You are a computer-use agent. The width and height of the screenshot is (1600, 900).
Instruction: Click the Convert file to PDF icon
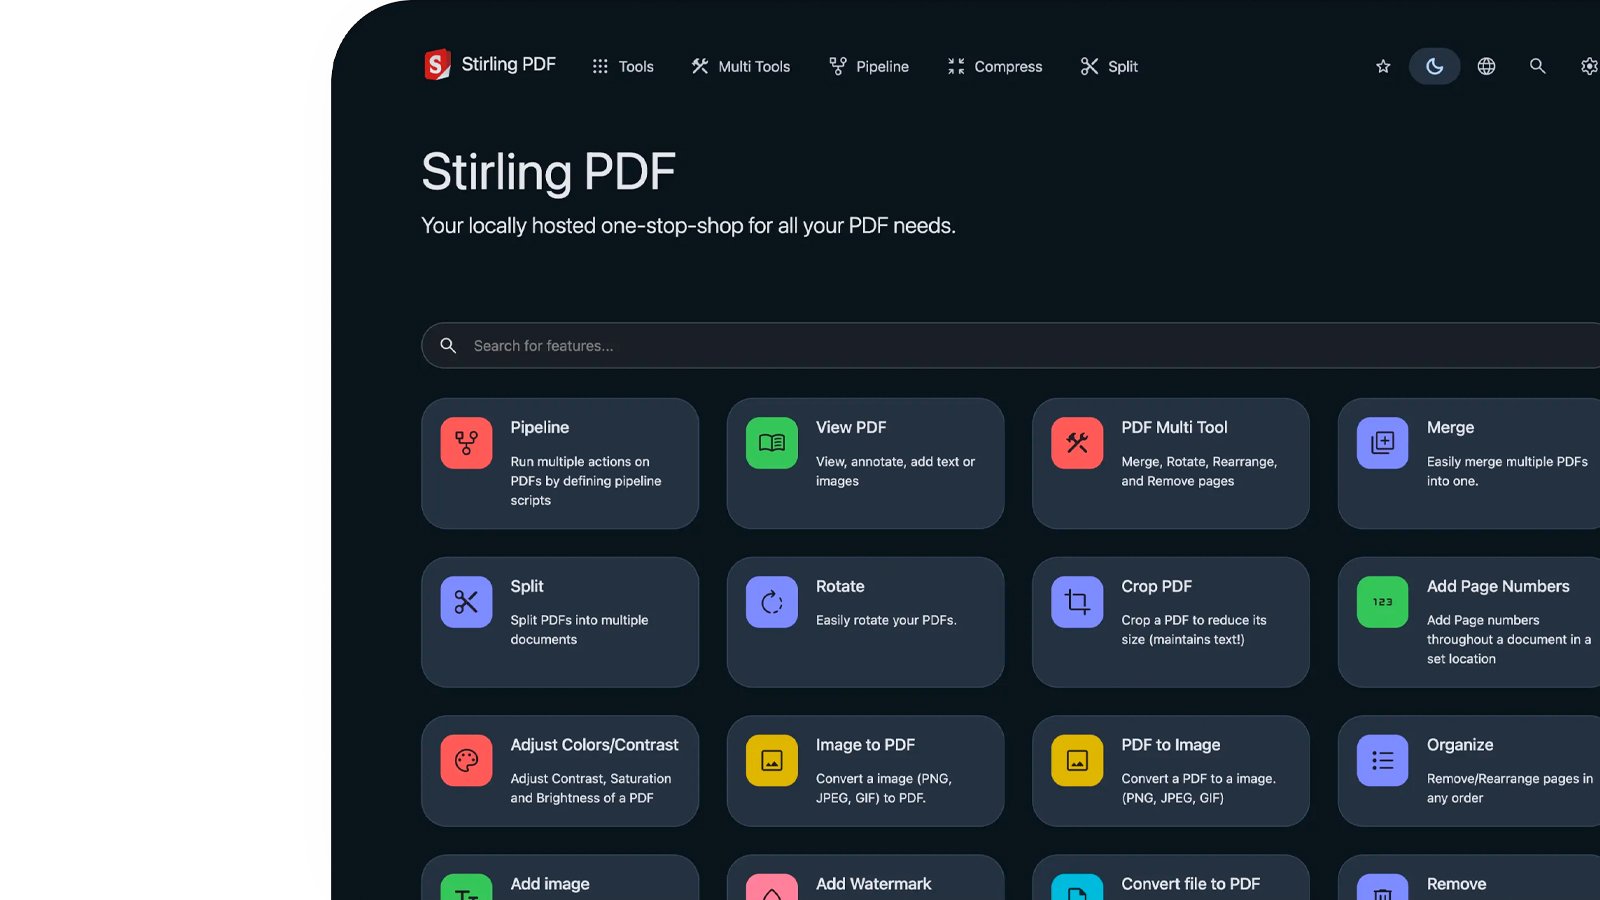1077,887
